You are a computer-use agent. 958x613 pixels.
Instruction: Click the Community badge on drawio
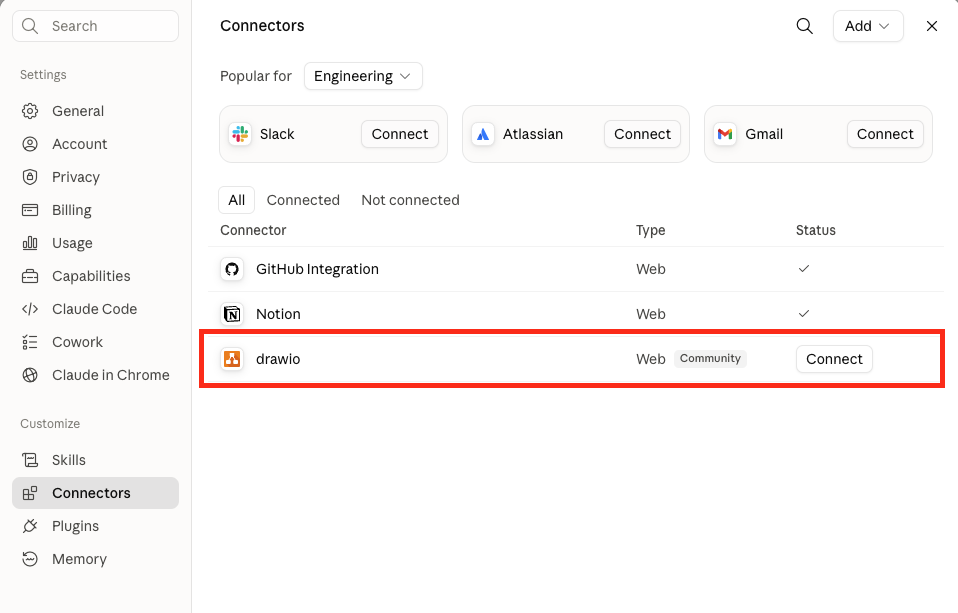pyautogui.click(x=710, y=358)
